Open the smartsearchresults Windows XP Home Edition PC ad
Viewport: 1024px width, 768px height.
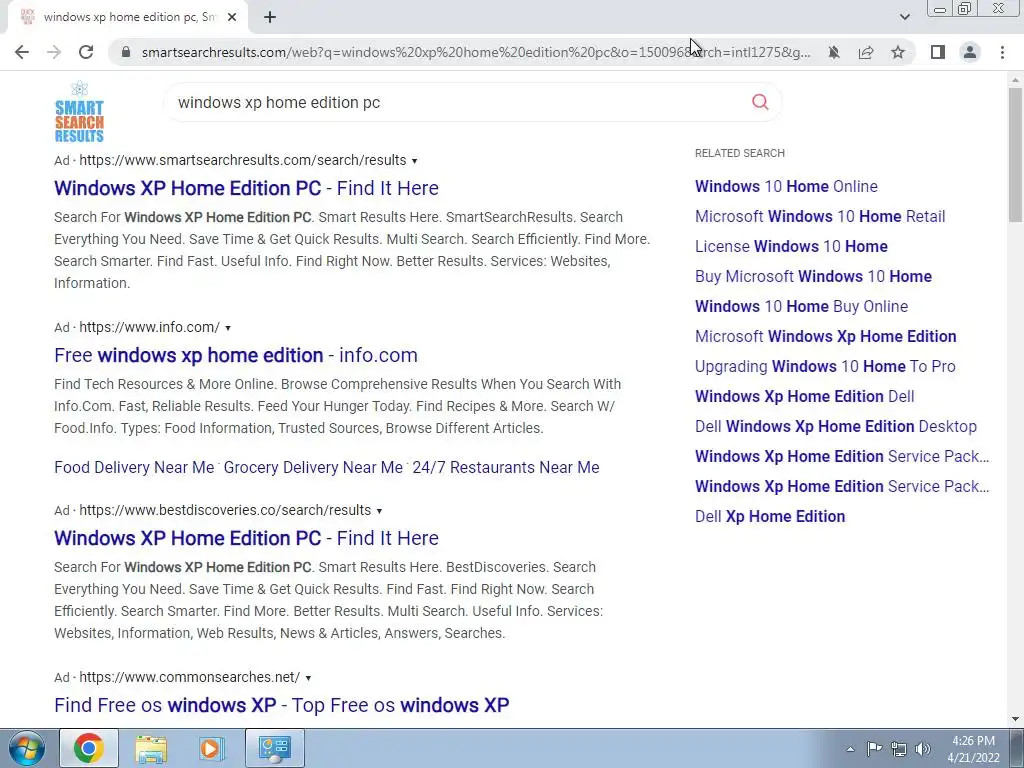tap(246, 188)
